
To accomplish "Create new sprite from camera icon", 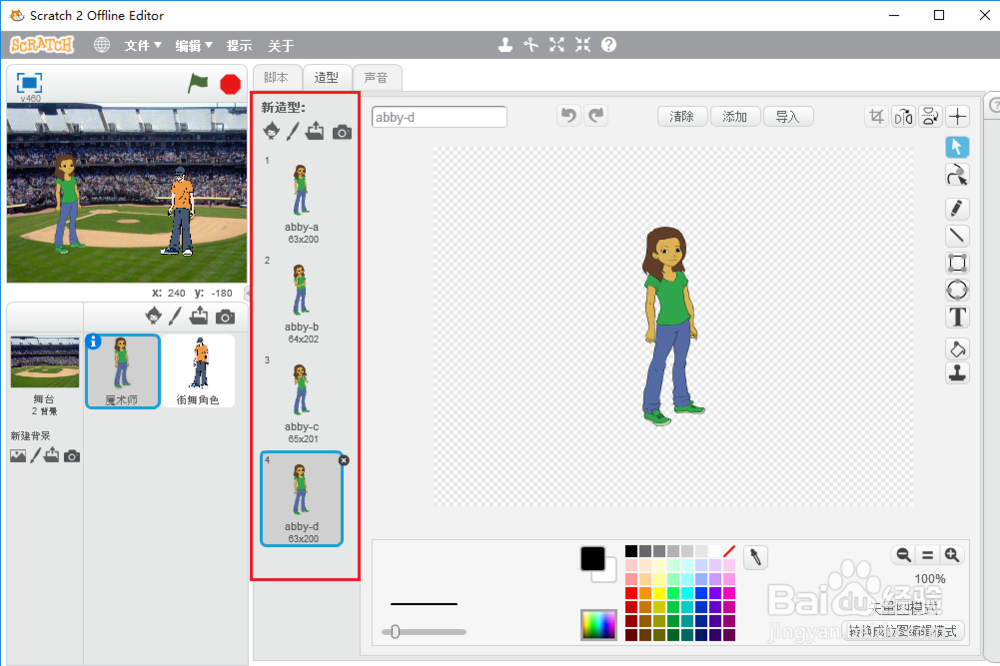I will [x=225, y=316].
